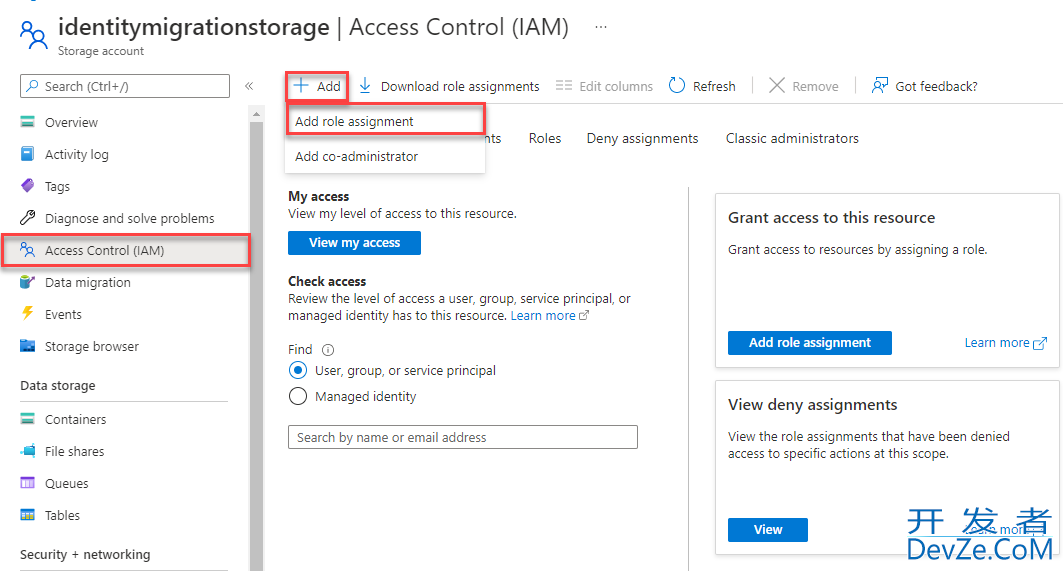Click the Download role assignments arrow icon
The image size is (1063, 571).
[x=365, y=85]
